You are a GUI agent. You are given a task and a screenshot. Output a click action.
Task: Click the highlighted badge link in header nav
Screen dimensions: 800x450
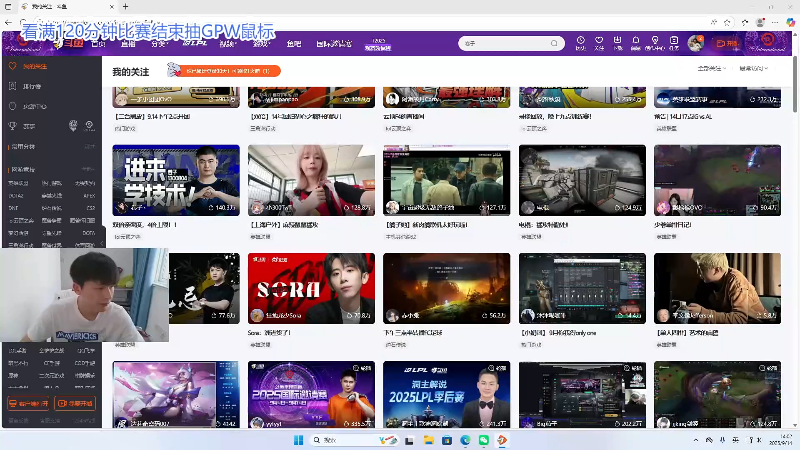pos(378,44)
